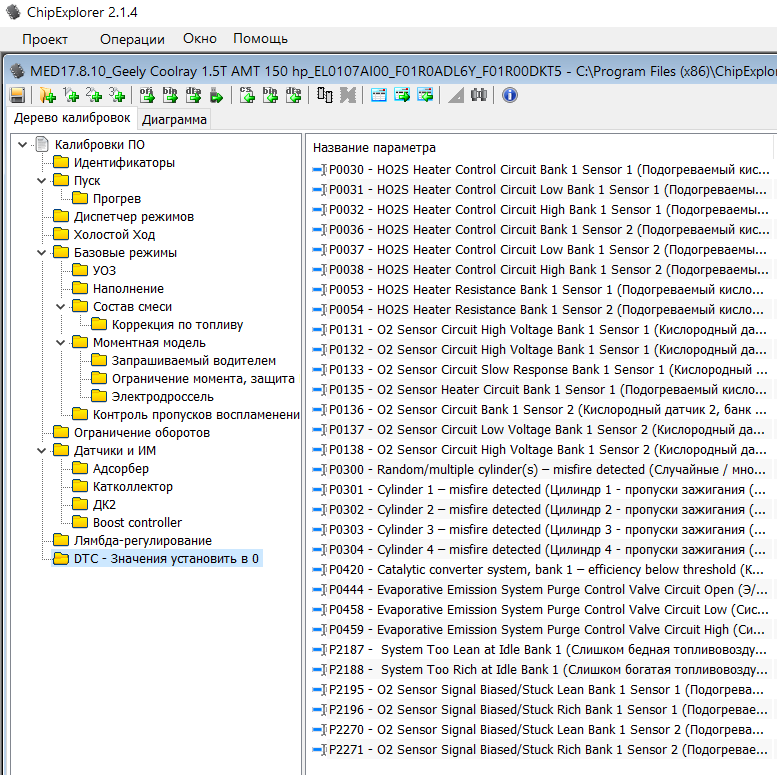Switch to the Диаграмма tab
The width and height of the screenshot is (777, 775).
[x=174, y=120]
